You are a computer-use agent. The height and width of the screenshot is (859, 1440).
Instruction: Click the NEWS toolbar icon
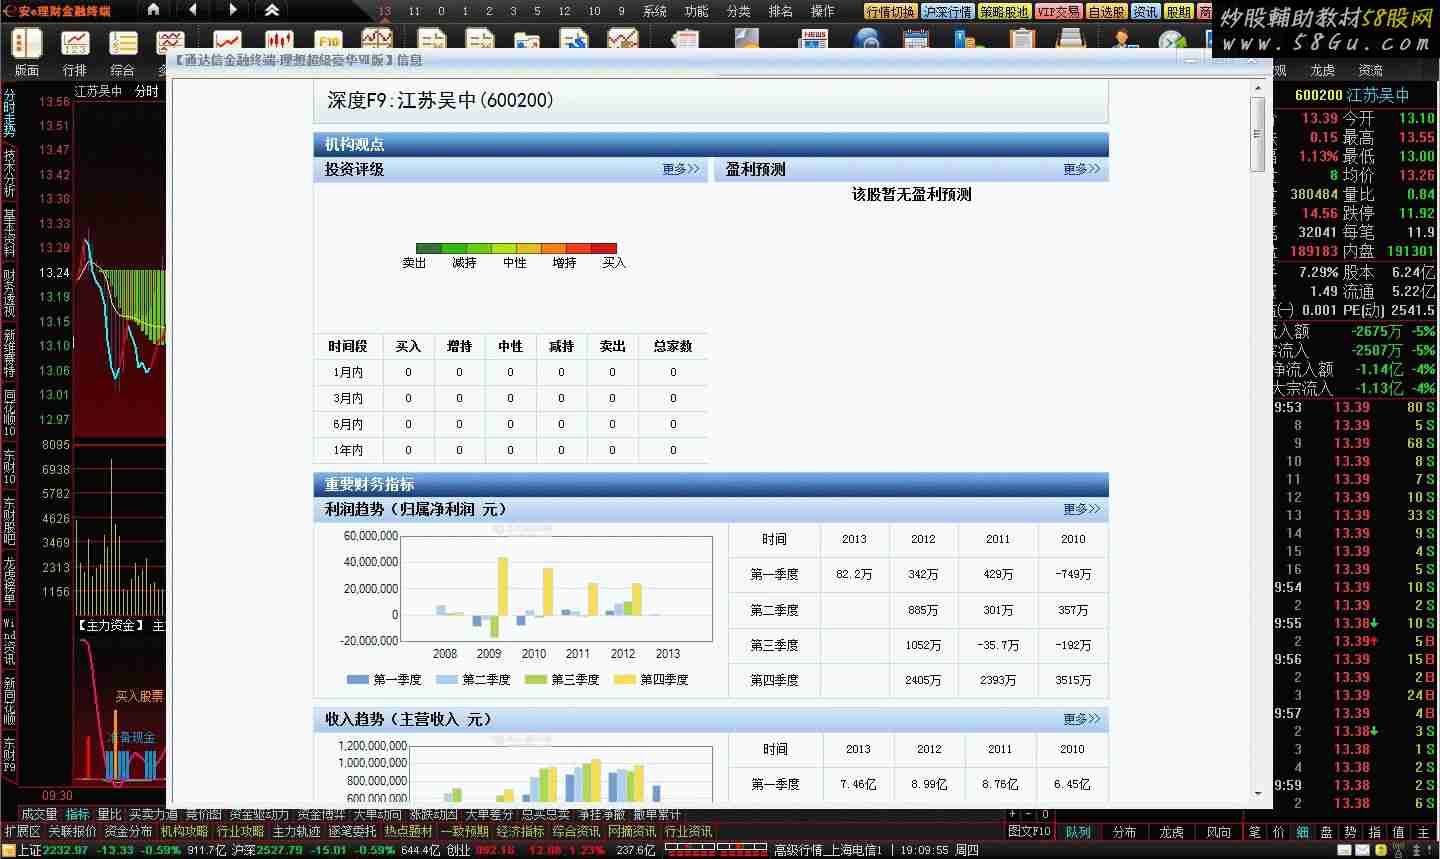click(814, 39)
